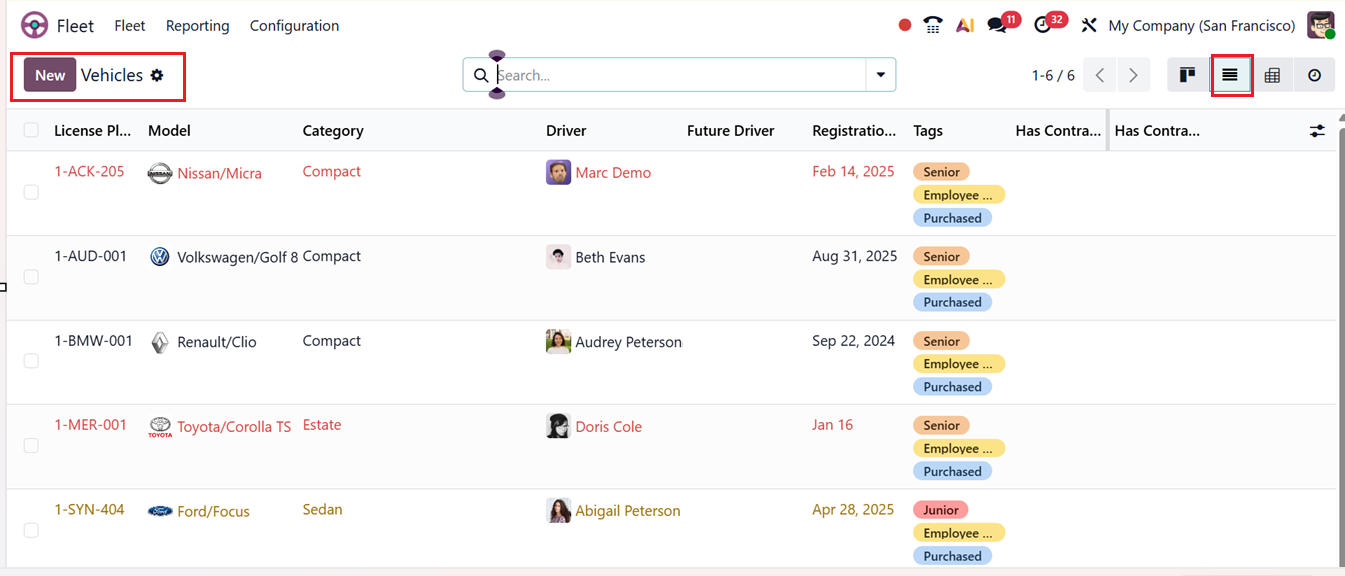Open the activities clock with 32 badge
This screenshot has height=576, width=1345.
click(x=1043, y=26)
